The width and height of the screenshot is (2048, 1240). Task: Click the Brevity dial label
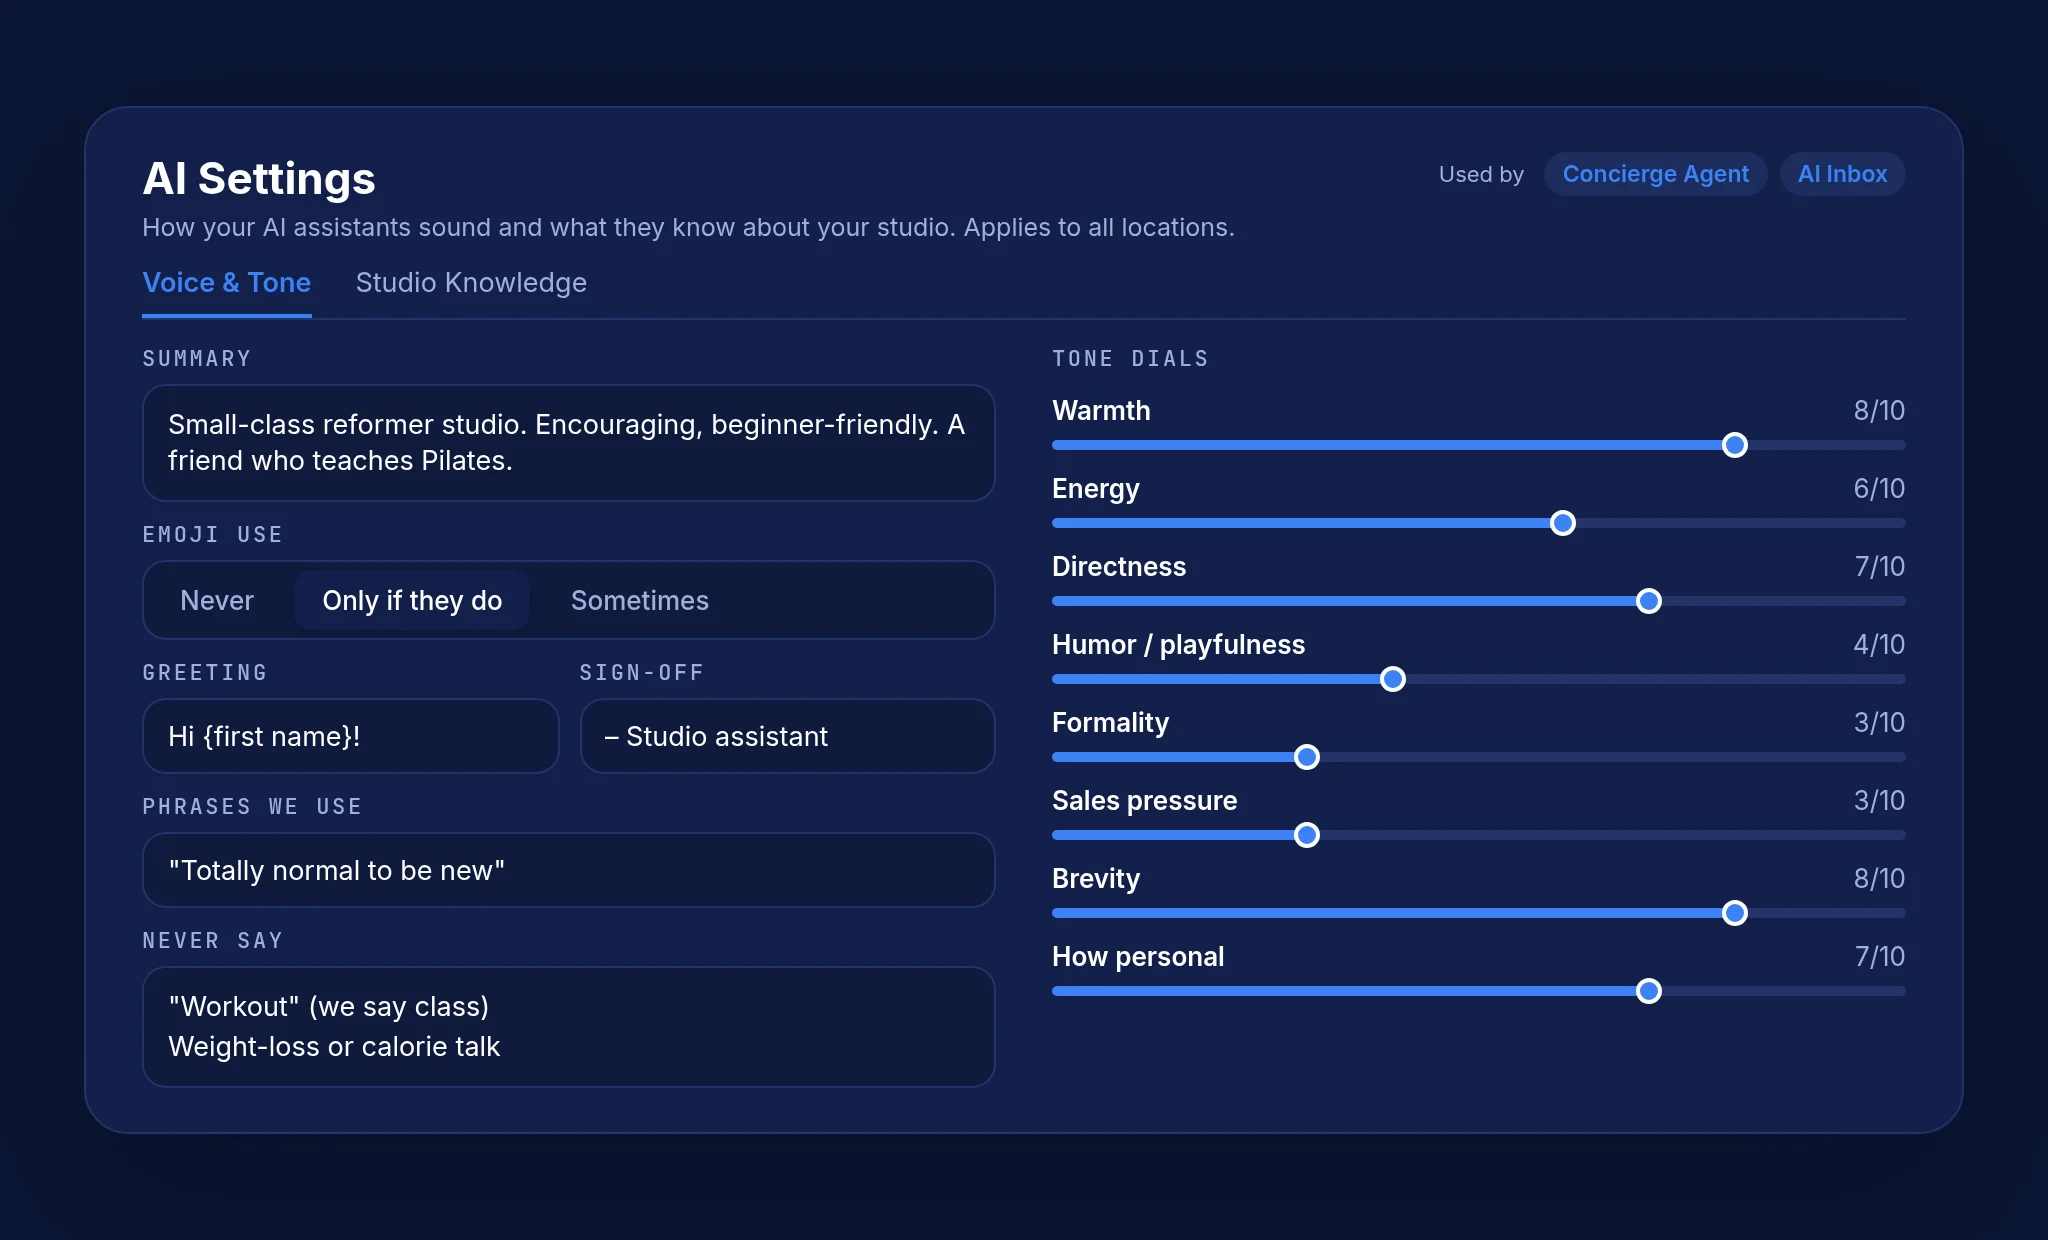pos(1096,879)
